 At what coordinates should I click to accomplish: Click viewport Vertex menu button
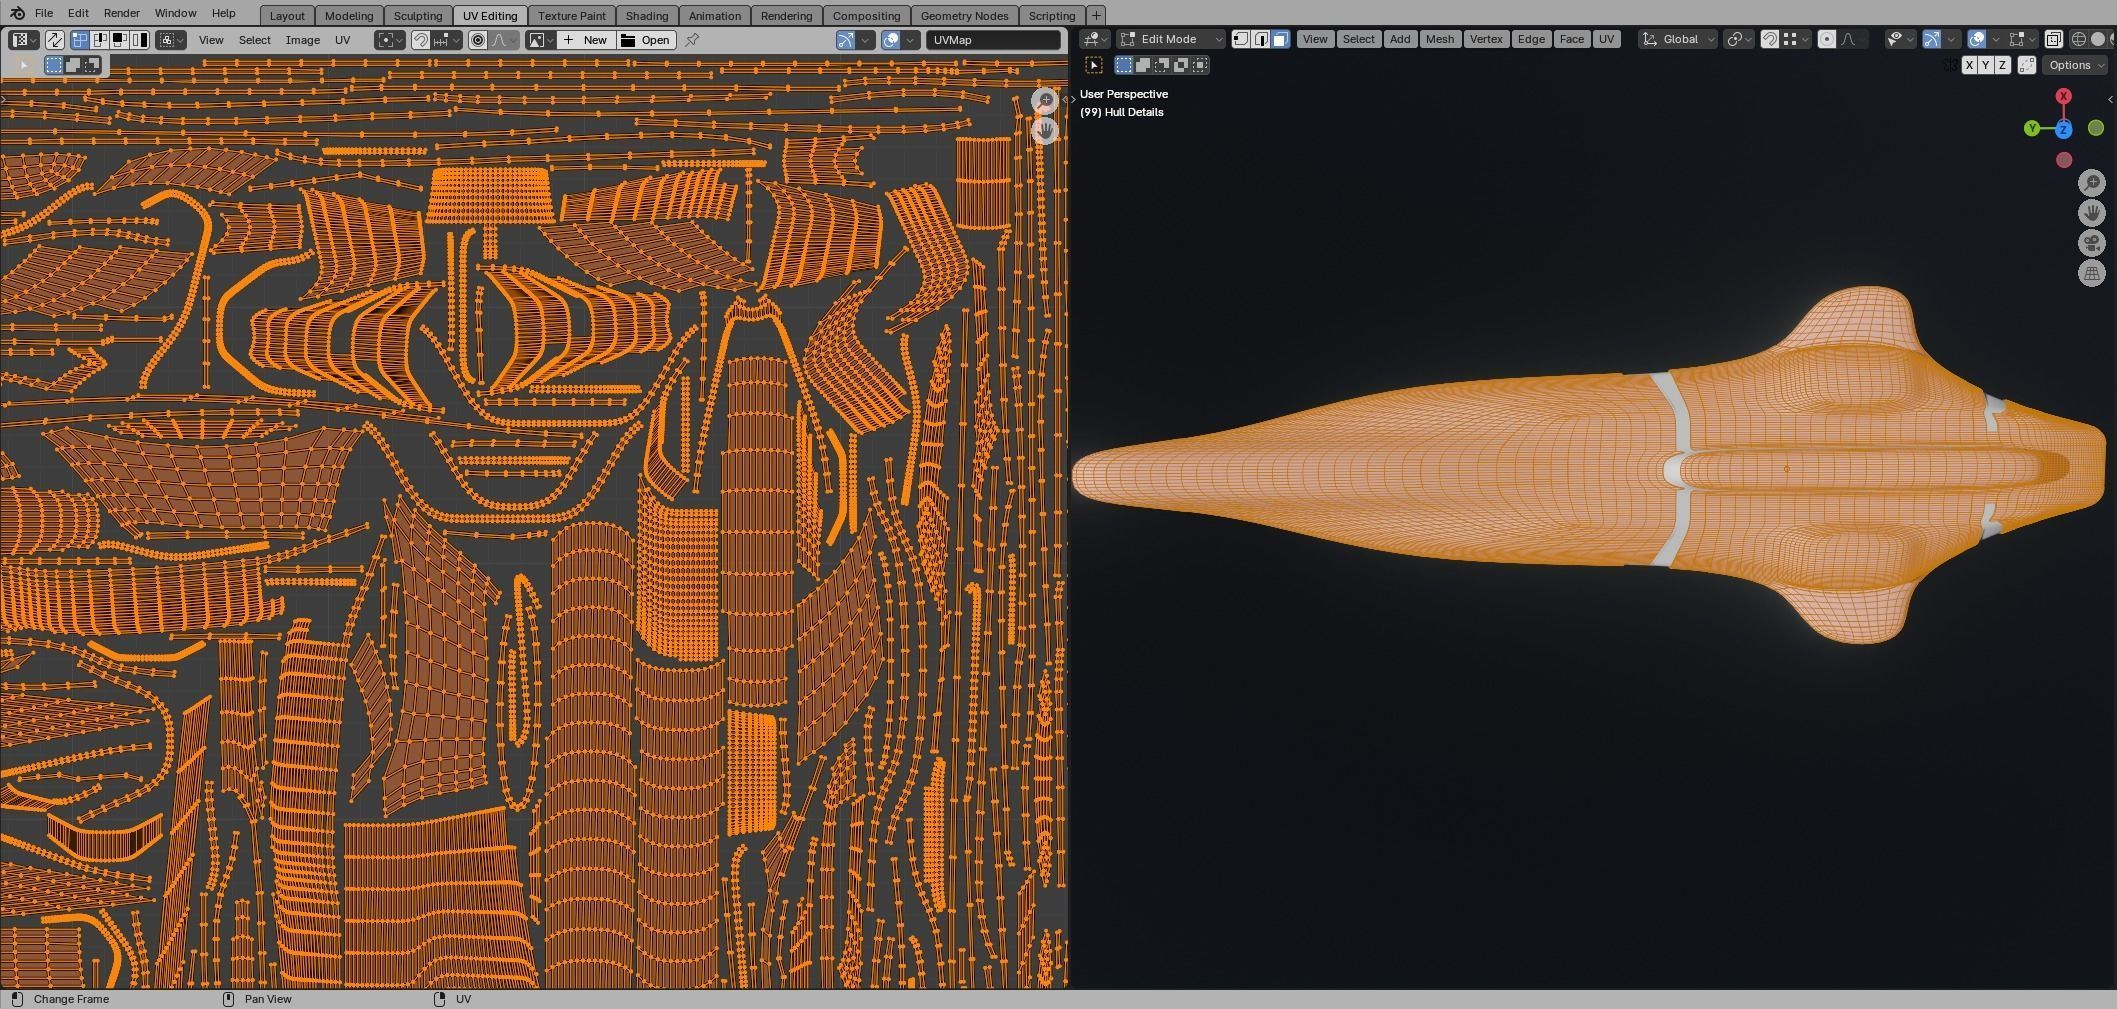pyautogui.click(x=1486, y=39)
